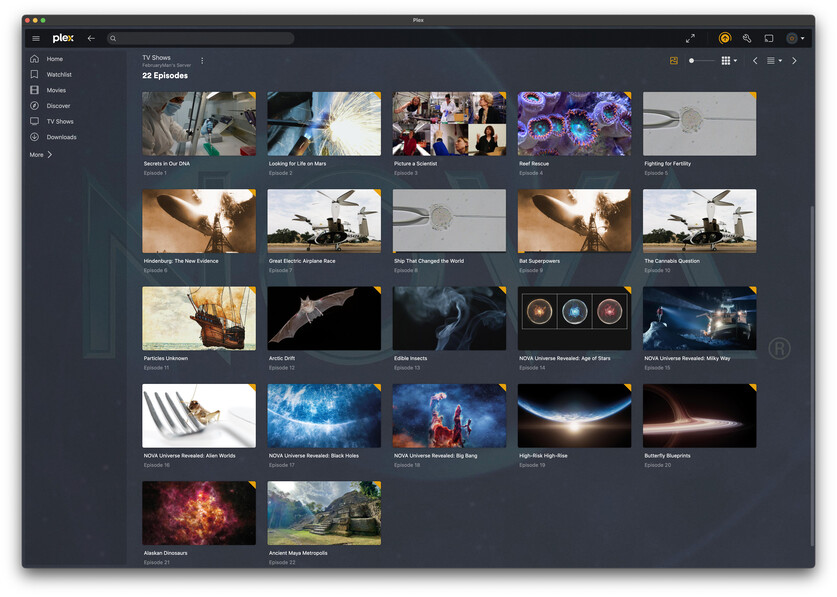Open Butterfly Blueprints thumbnail
Viewport: 837px width, 597px height.
pos(700,416)
